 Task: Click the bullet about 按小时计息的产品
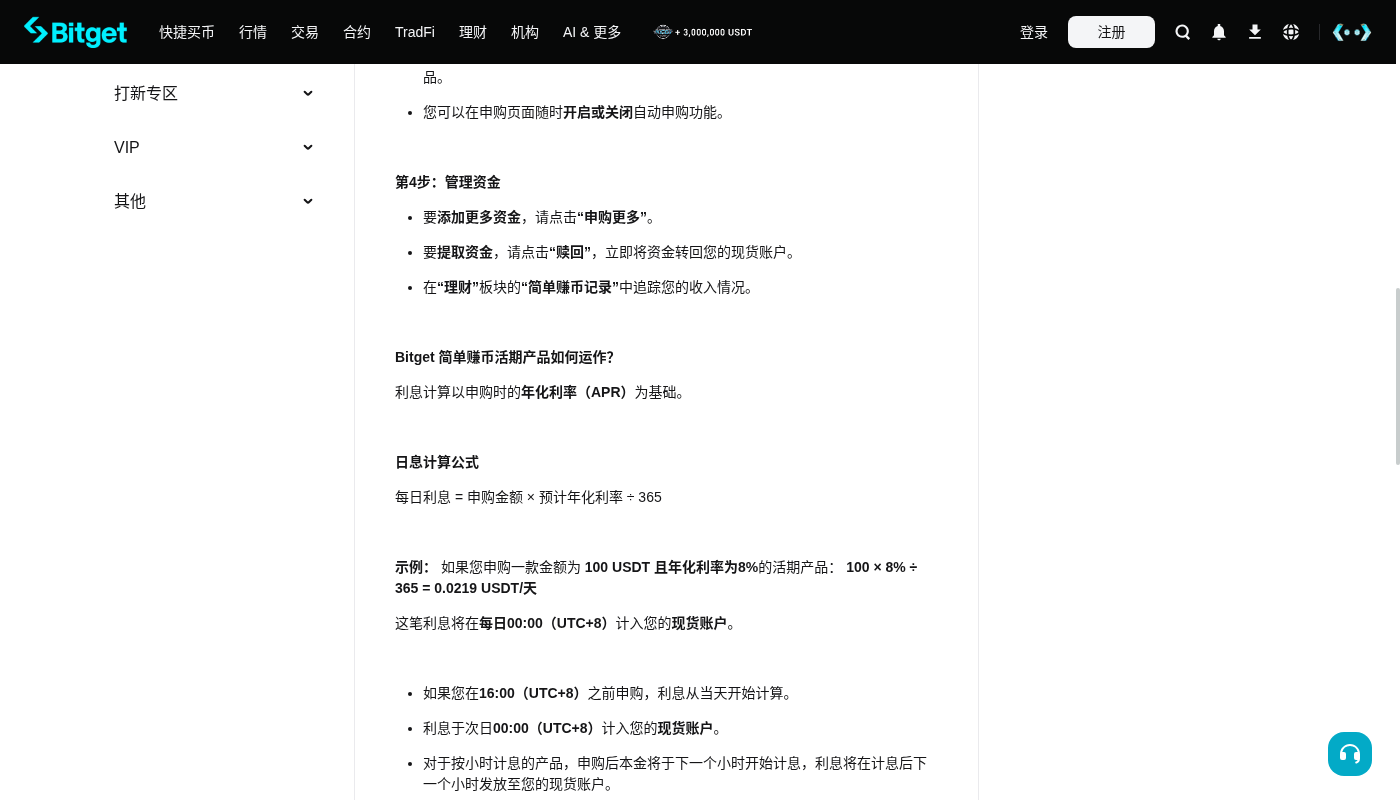pos(675,774)
